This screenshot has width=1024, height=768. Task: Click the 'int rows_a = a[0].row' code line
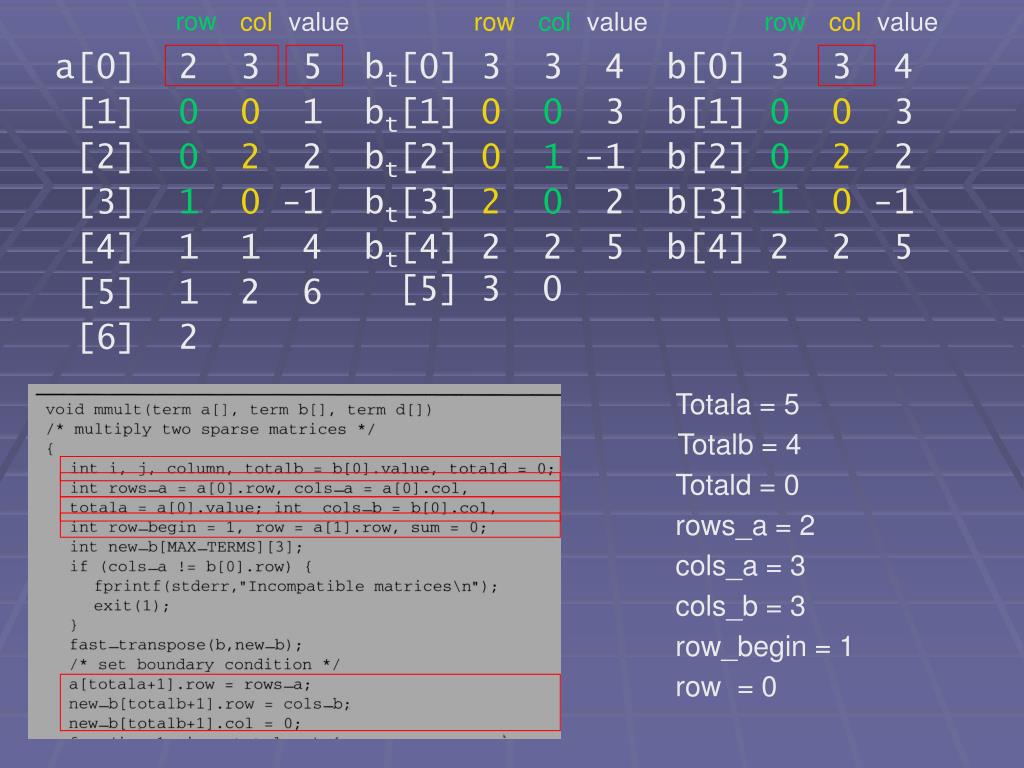click(x=269, y=488)
